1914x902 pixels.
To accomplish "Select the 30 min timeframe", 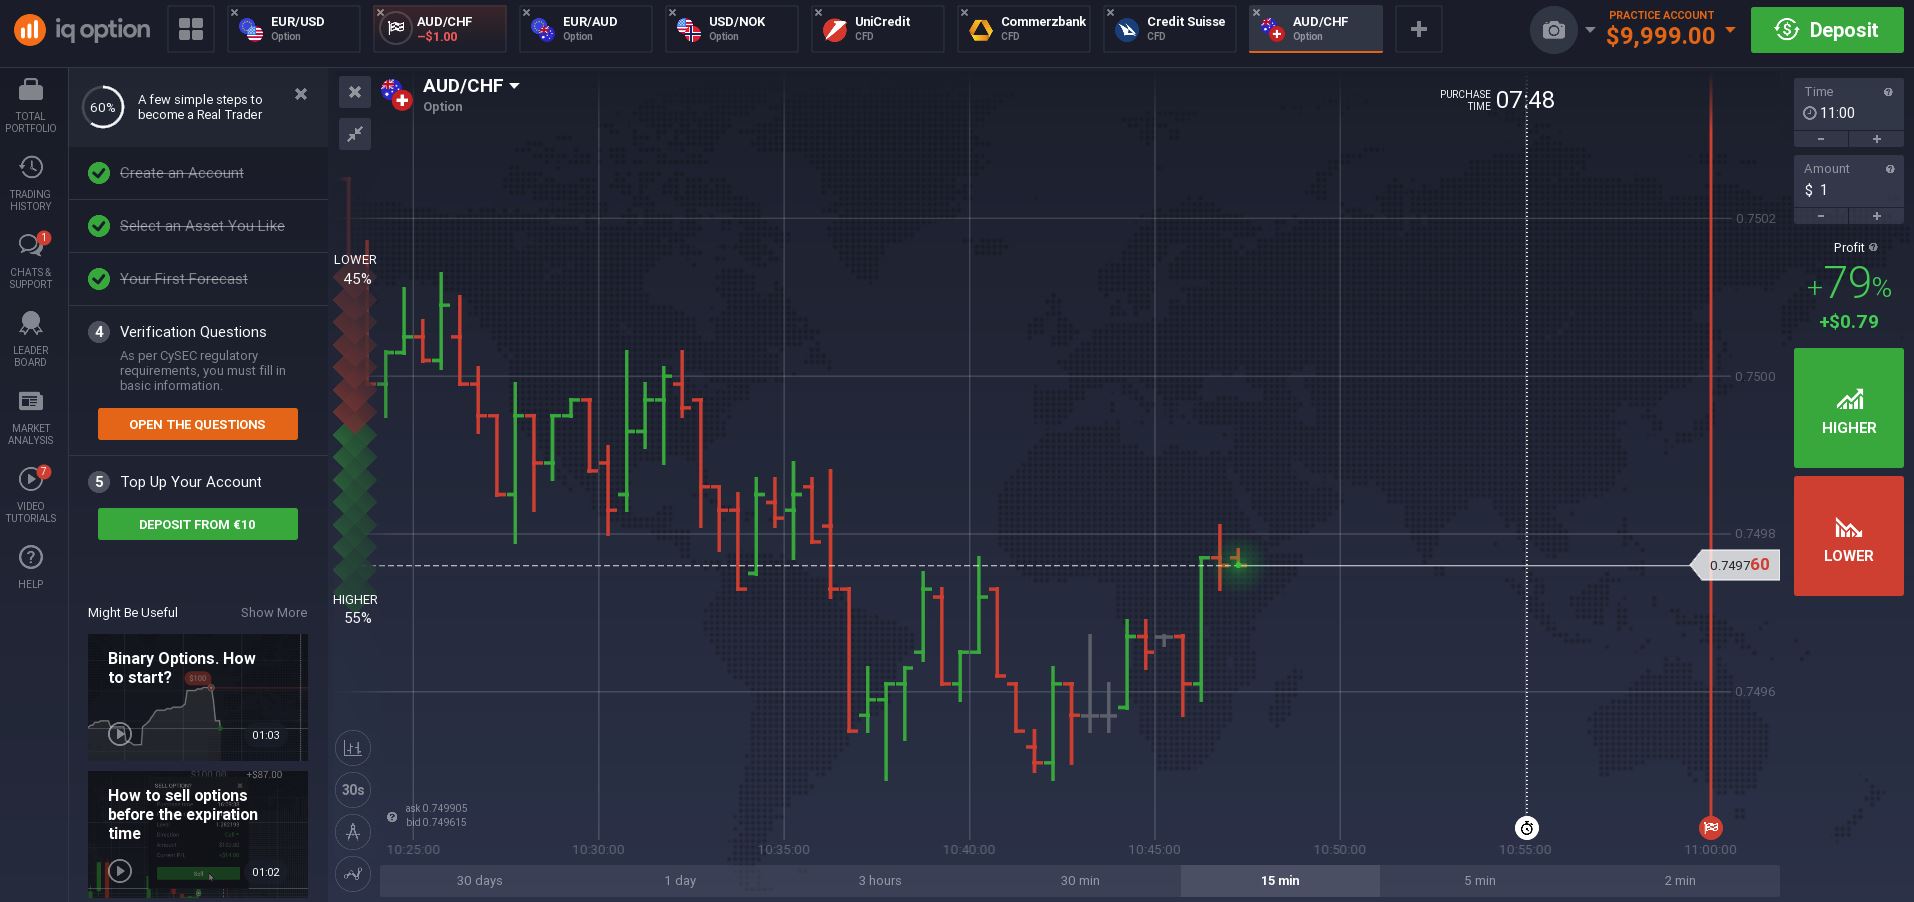I will [x=1080, y=881].
